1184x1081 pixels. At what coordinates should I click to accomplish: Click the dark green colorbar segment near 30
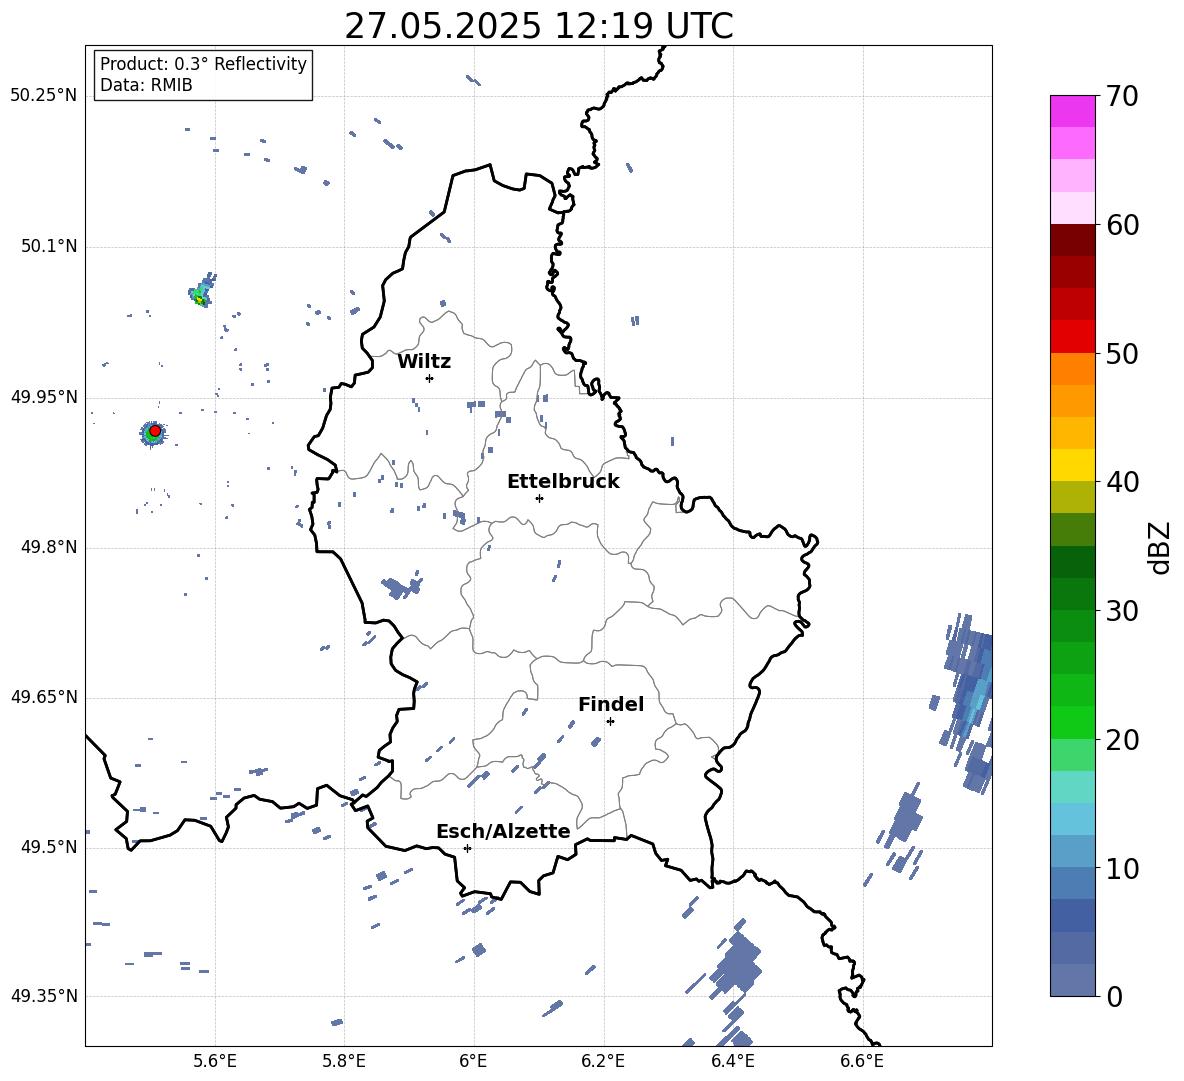(1072, 594)
